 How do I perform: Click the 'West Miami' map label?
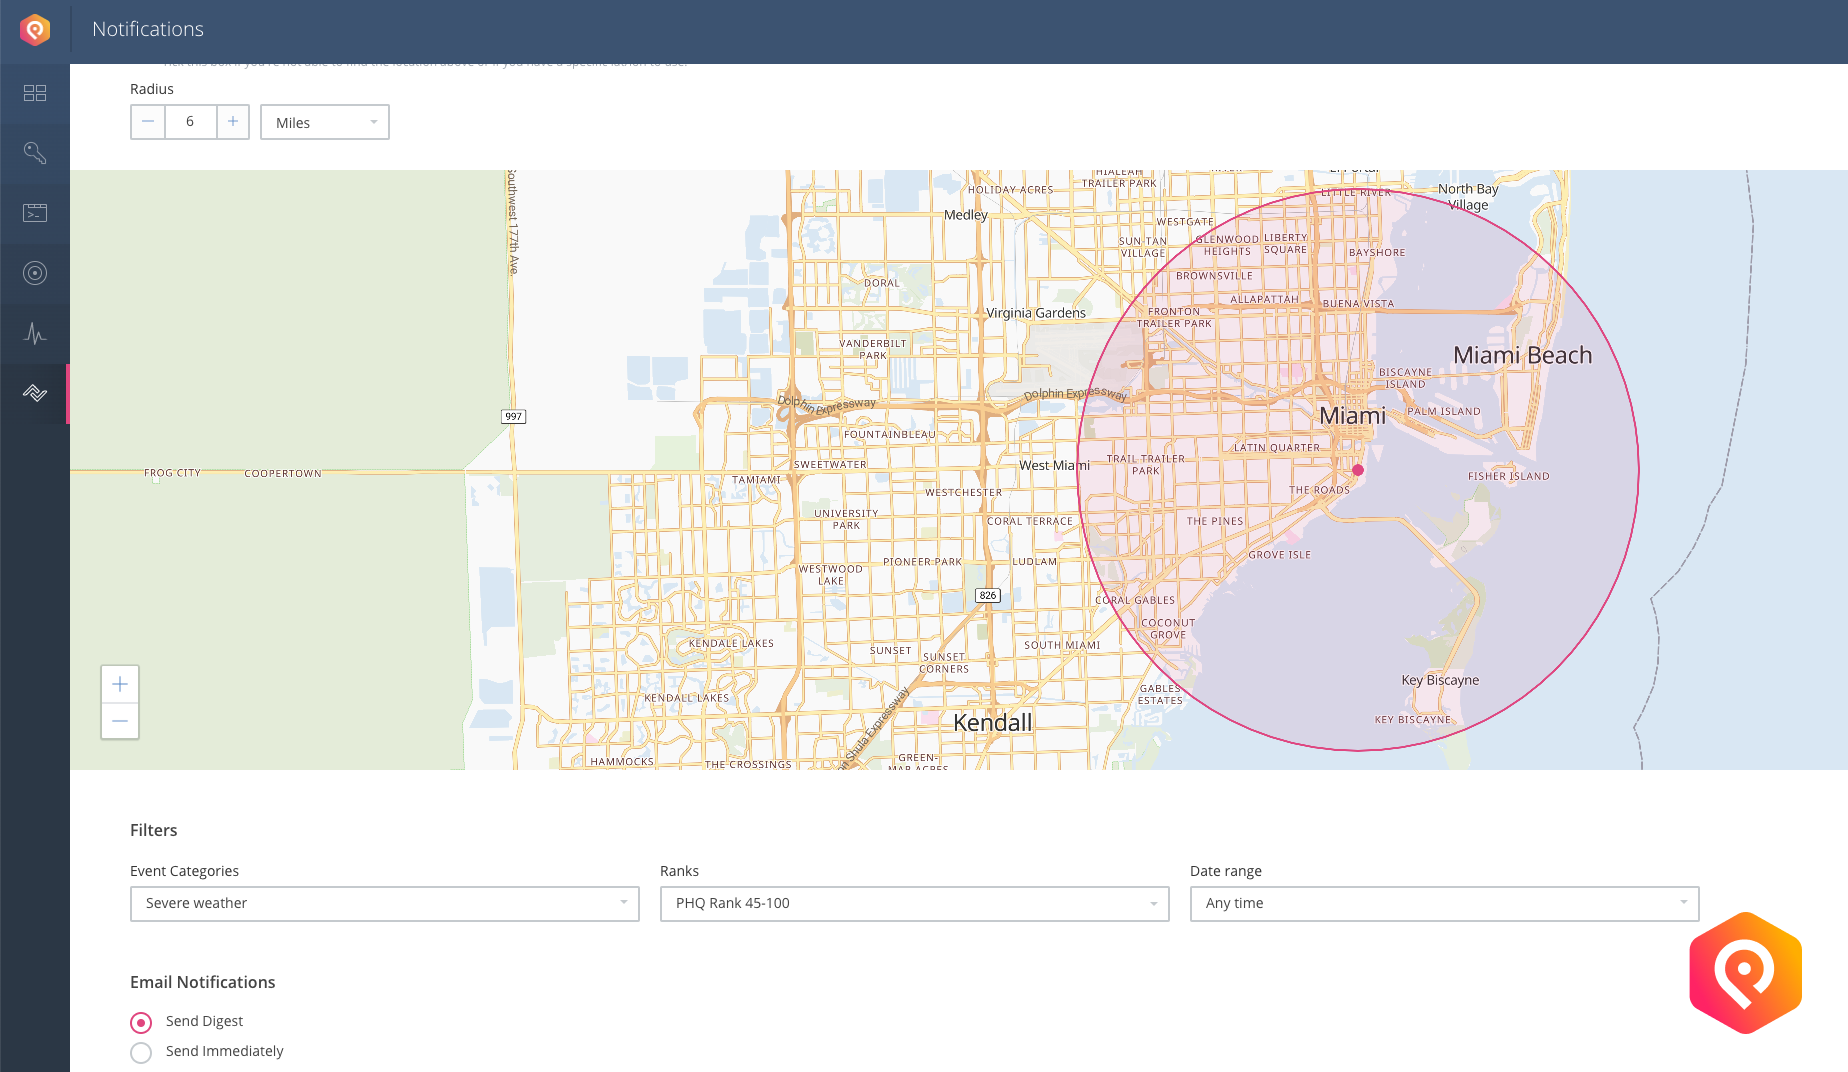[x=1054, y=465]
